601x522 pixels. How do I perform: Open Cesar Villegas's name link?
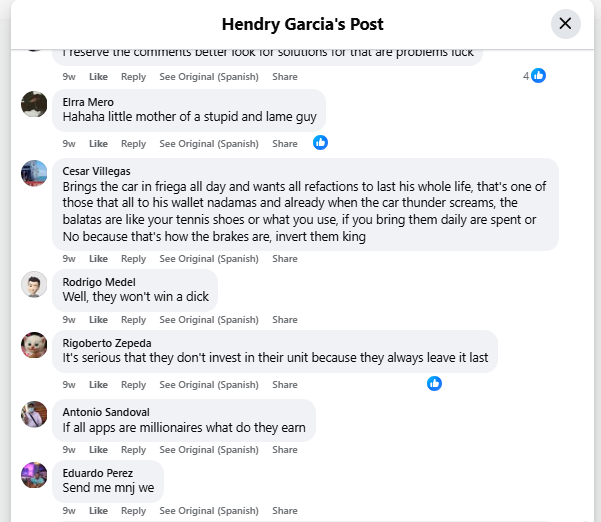(96, 171)
